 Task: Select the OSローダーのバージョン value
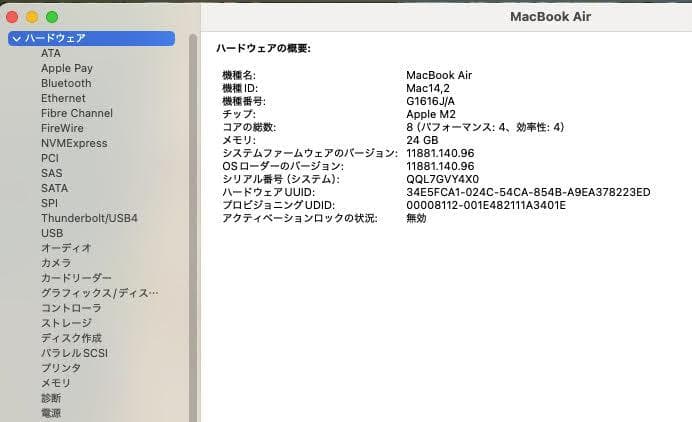(x=440, y=166)
